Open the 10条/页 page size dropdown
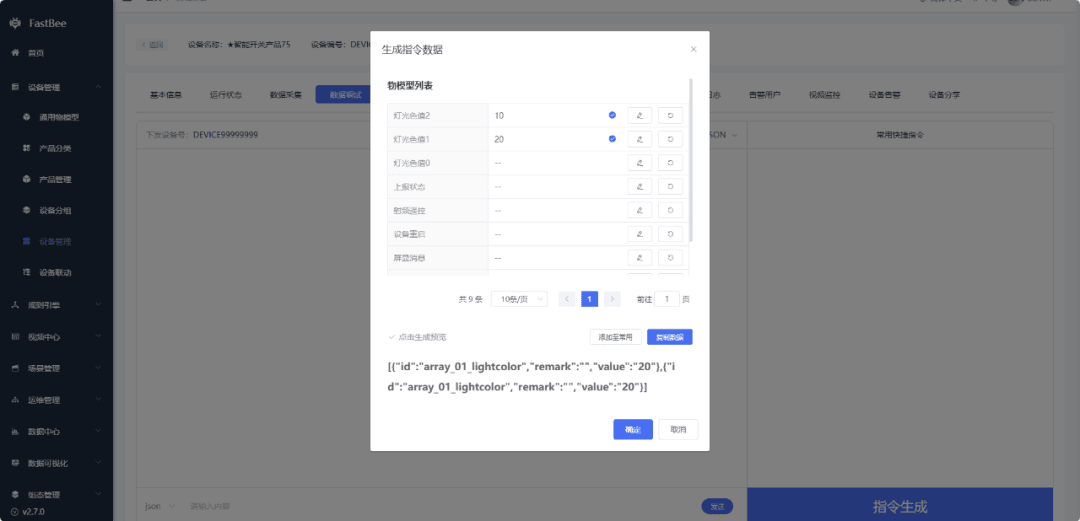1080x521 pixels. click(x=519, y=299)
